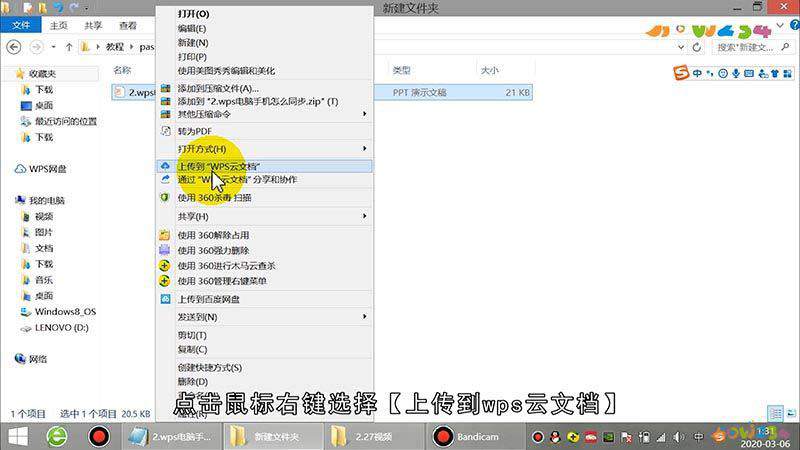Sort by 大小 column header
Viewport: 800px width, 450px height.
[489, 70]
